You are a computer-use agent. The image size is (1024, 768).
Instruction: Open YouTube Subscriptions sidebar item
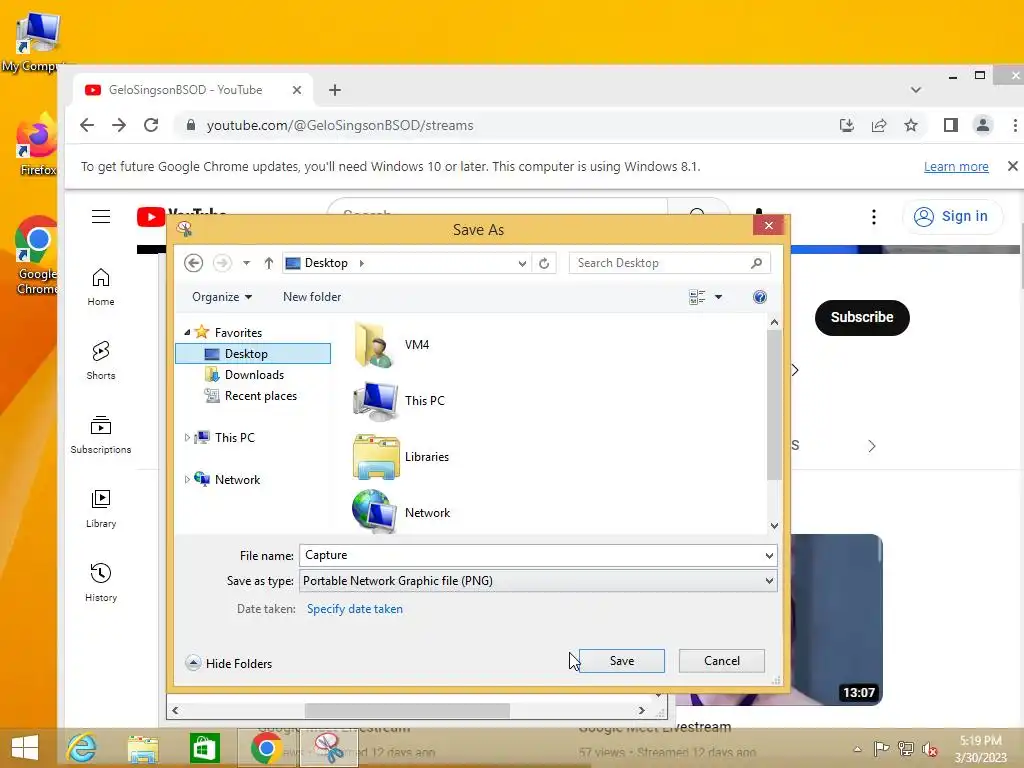click(101, 435)
